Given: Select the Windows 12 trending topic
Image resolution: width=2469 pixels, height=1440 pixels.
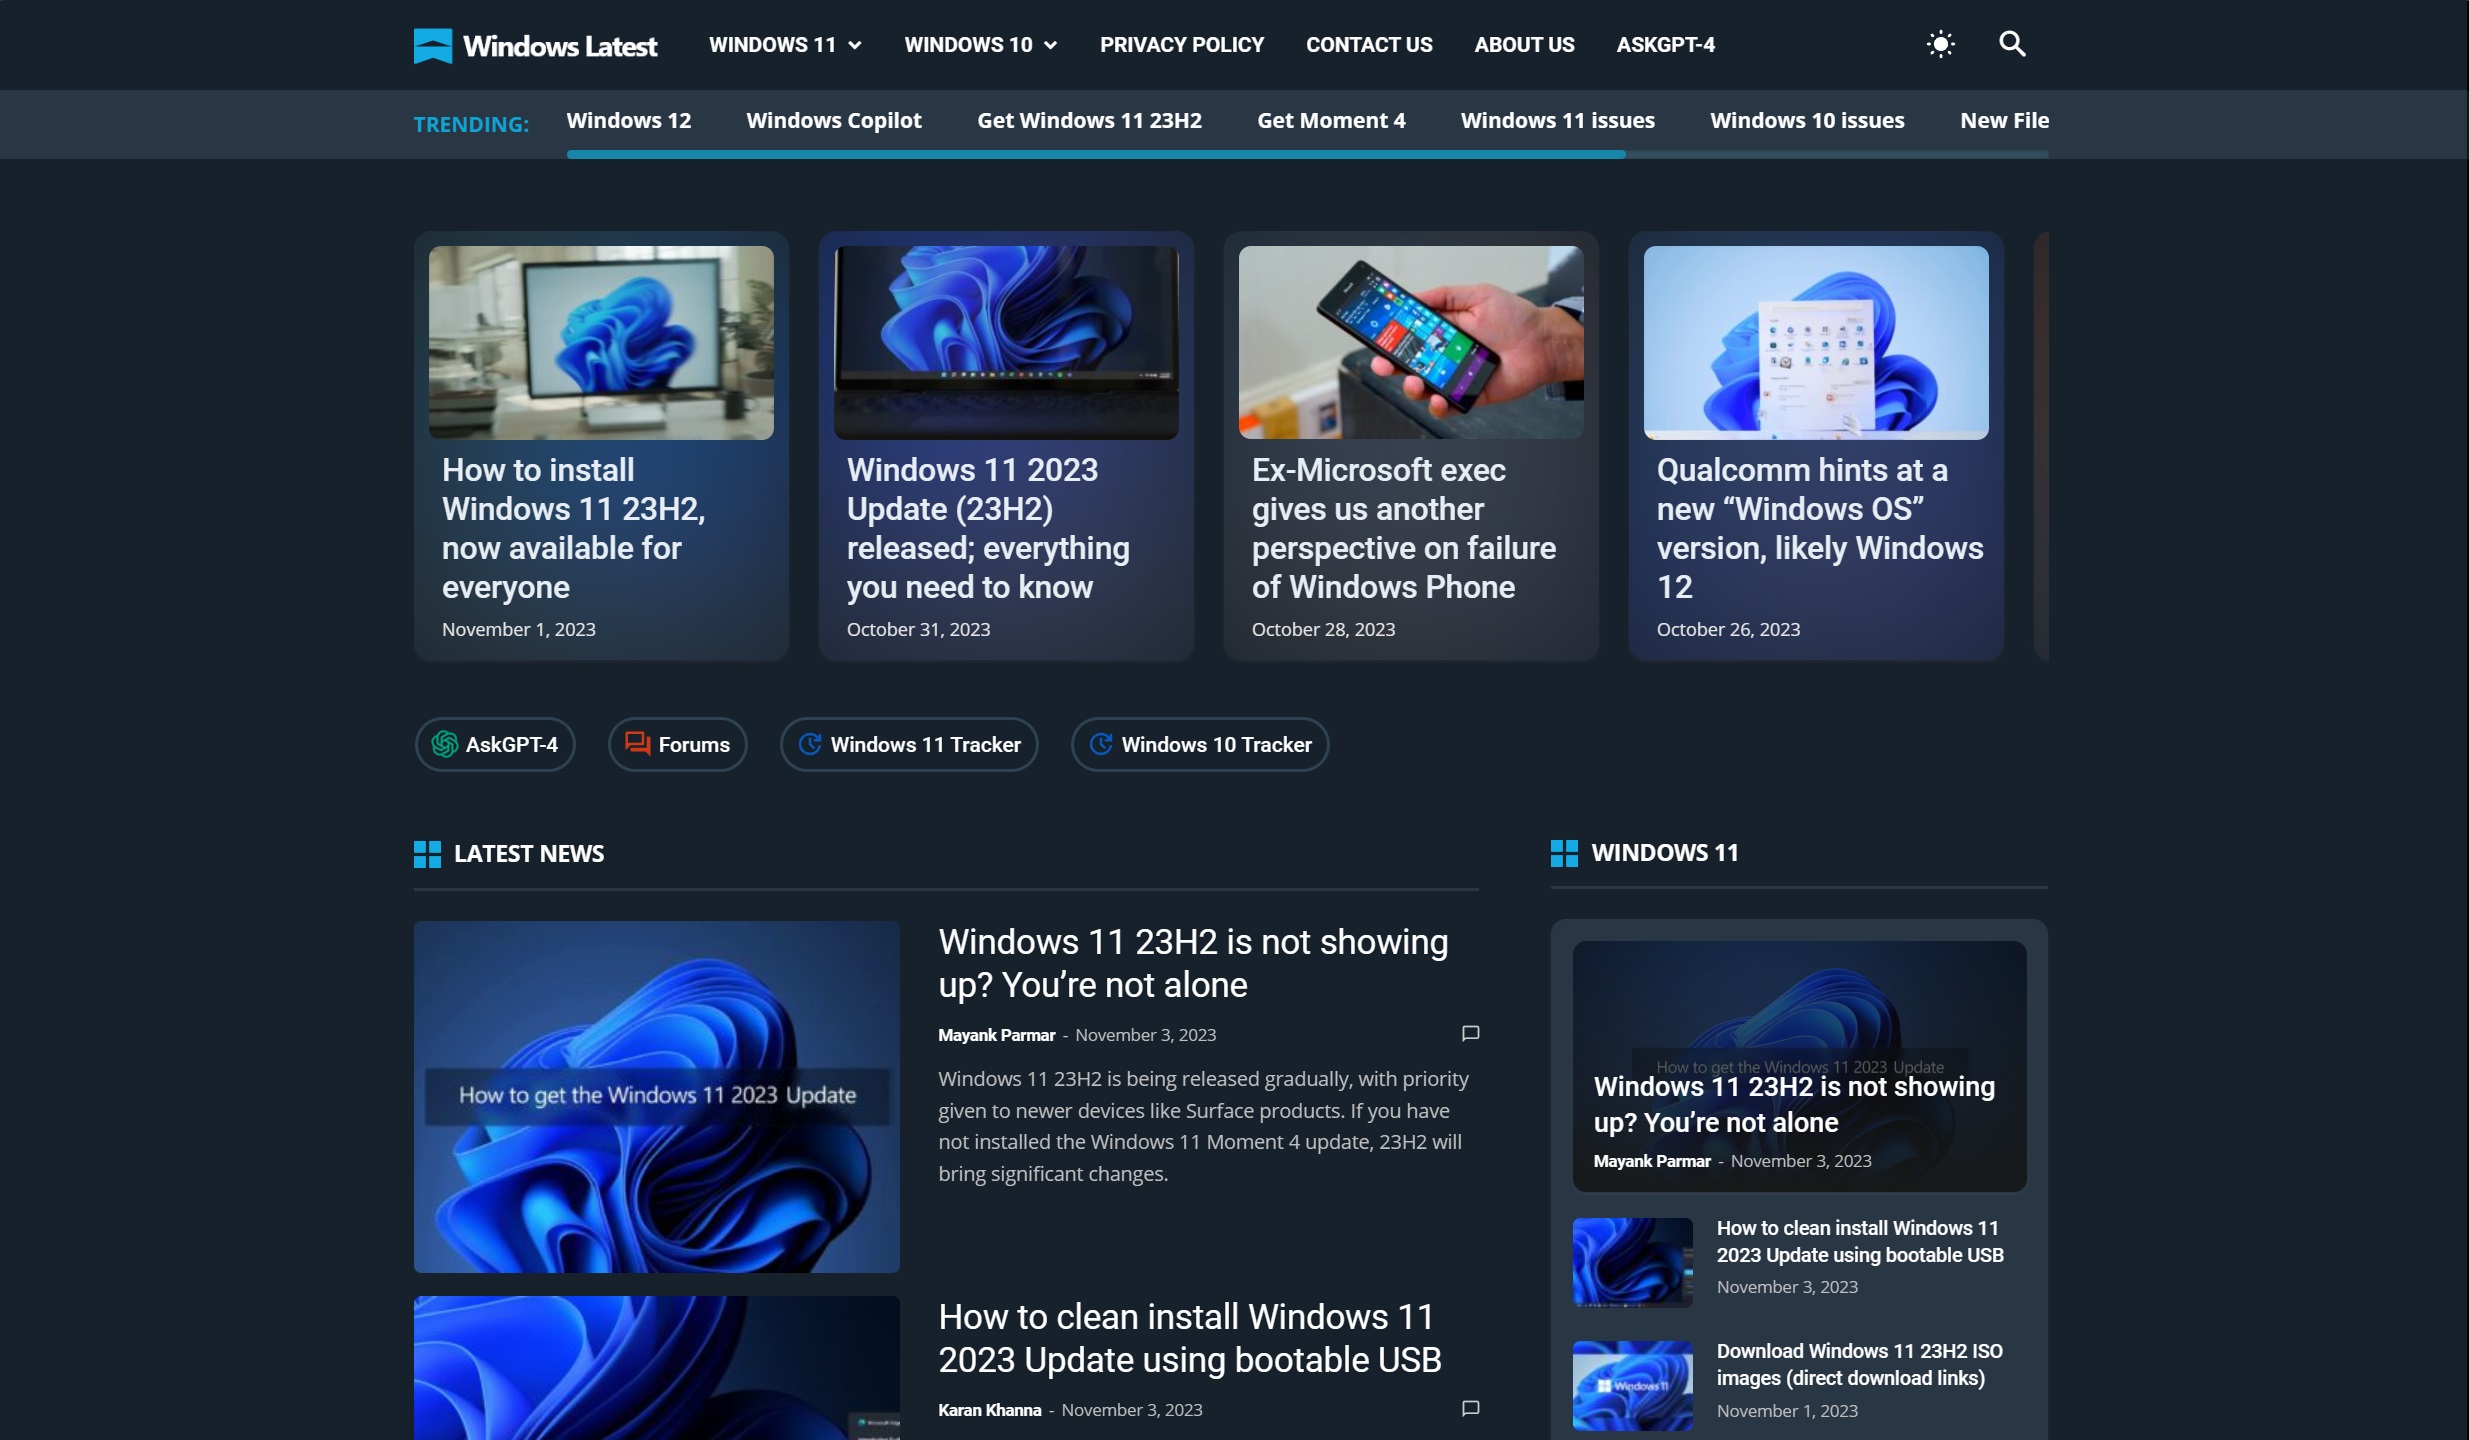Looking at the screenshot, I should pyautogui.click(x=628, y=120).
